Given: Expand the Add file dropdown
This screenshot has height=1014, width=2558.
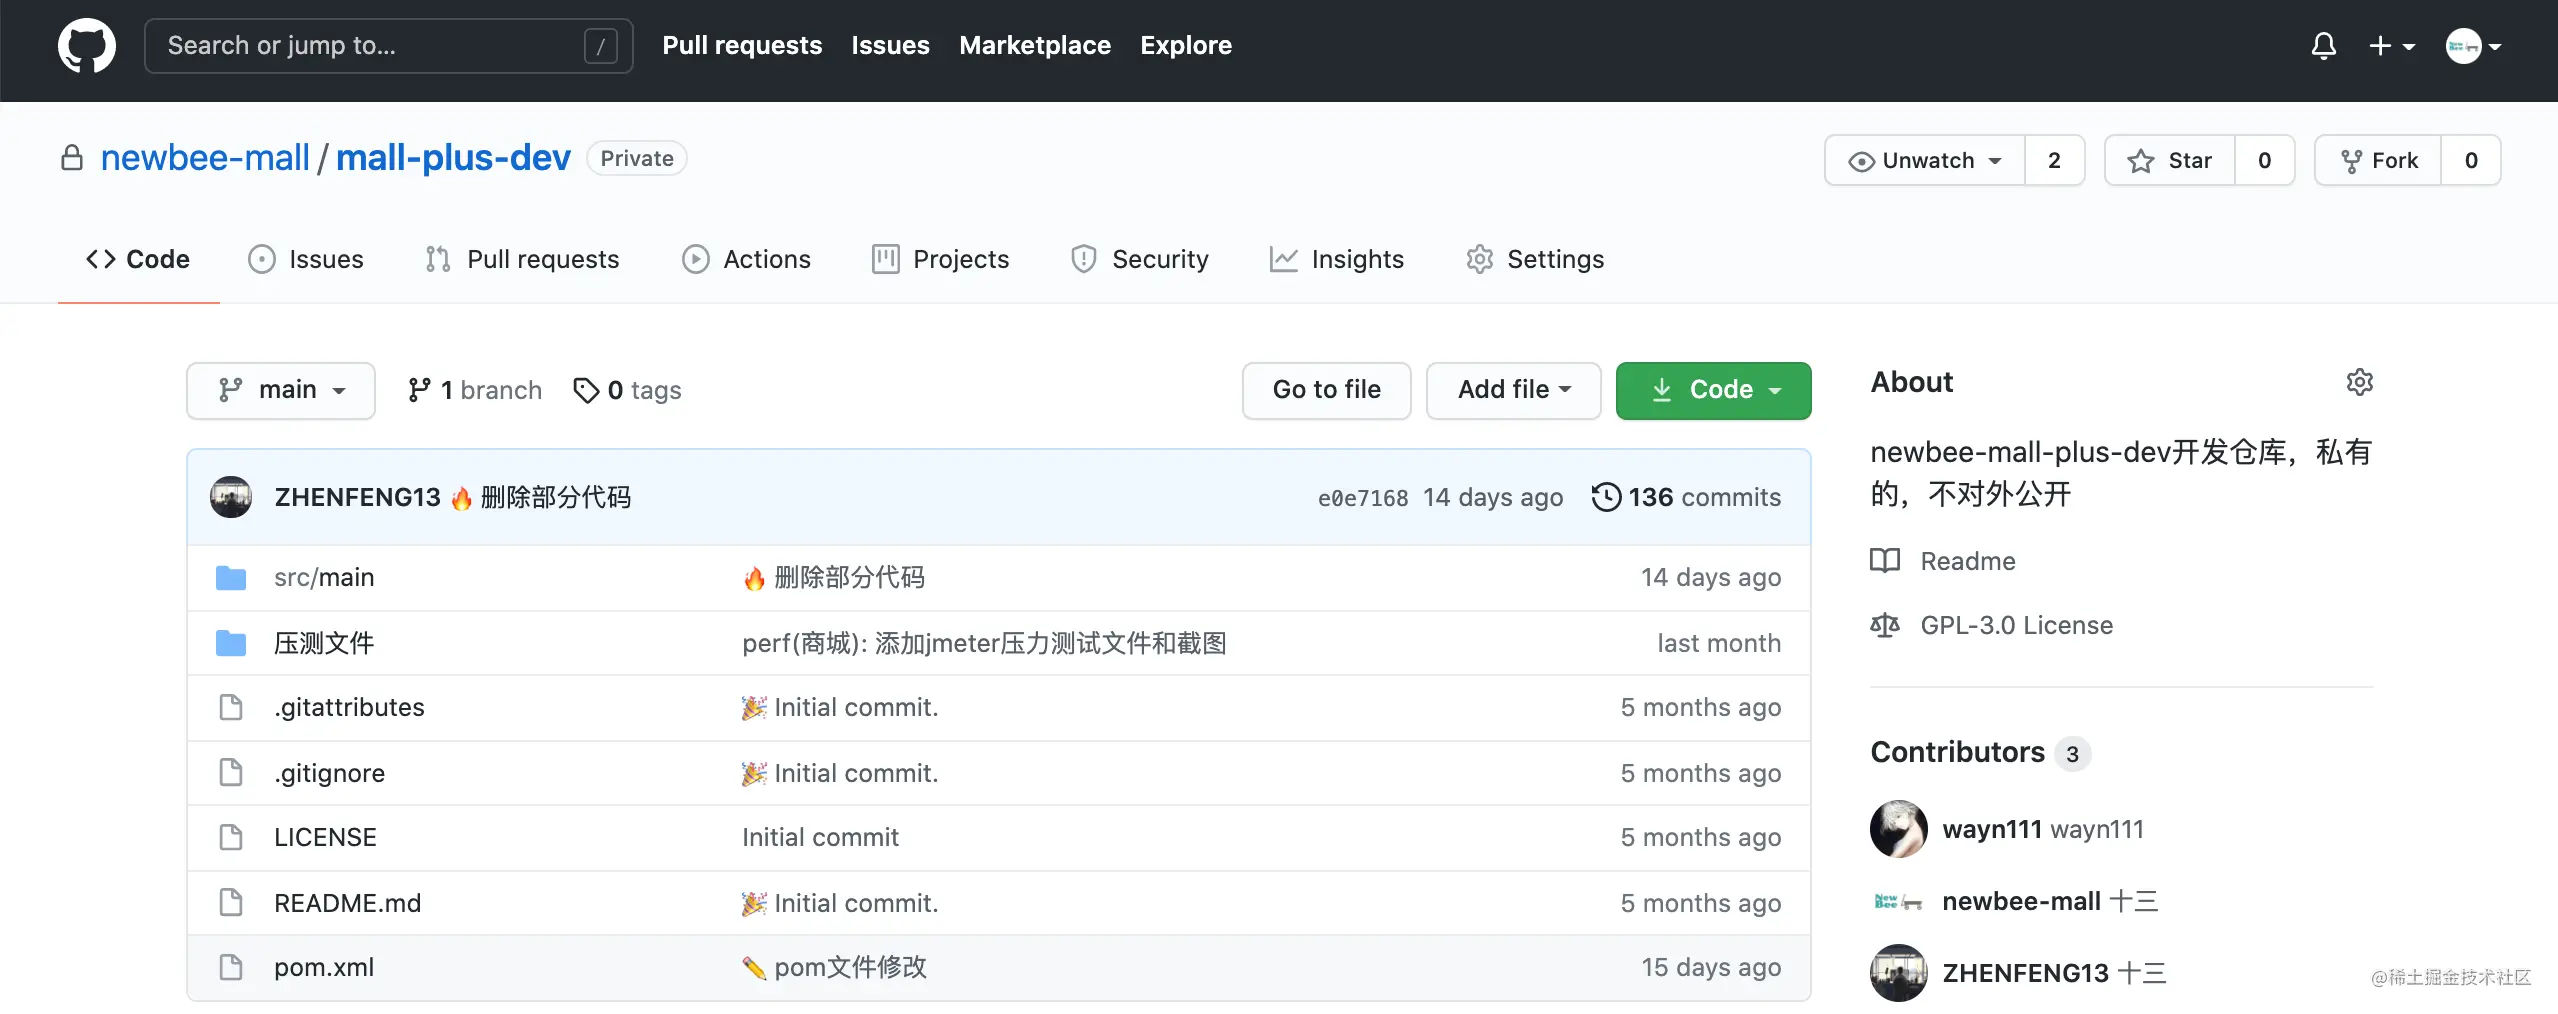Looking at the screenshot, I should 1514,390.
